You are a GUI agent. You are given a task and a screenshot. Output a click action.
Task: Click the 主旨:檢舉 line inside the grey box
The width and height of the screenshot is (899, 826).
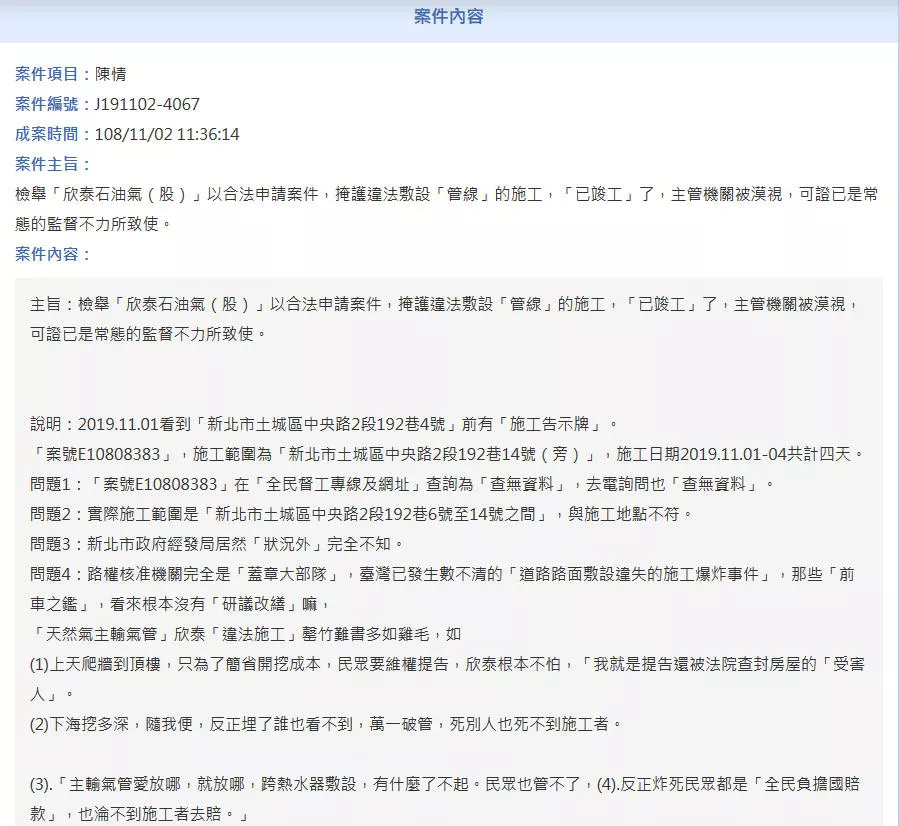444,304
